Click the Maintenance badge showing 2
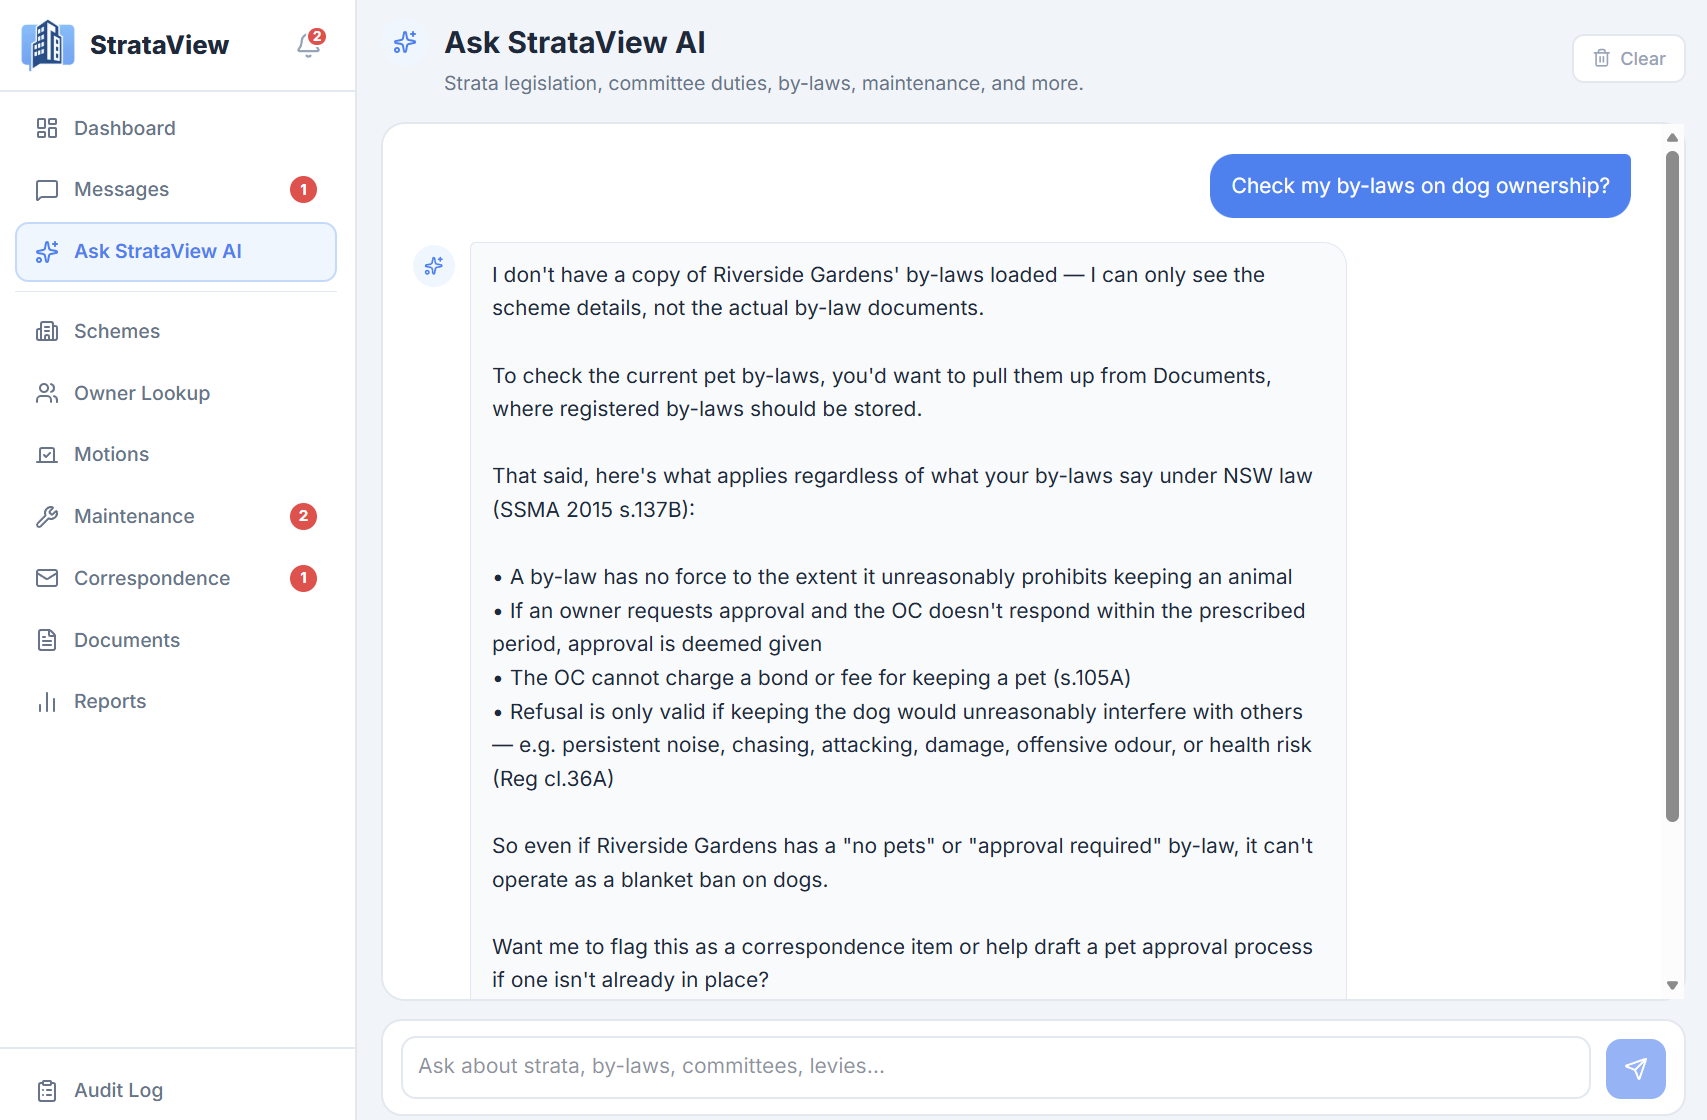This screenshot has width=1707, height=1120. [304, 517]
